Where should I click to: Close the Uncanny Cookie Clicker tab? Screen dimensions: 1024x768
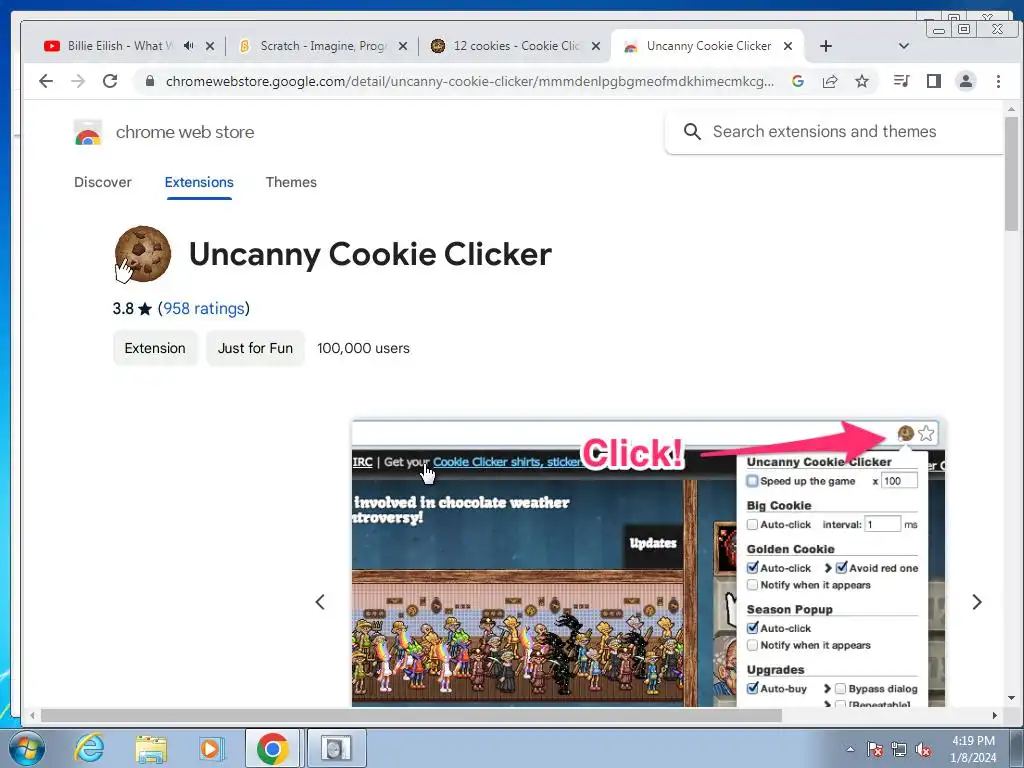[x=788, y=46]
